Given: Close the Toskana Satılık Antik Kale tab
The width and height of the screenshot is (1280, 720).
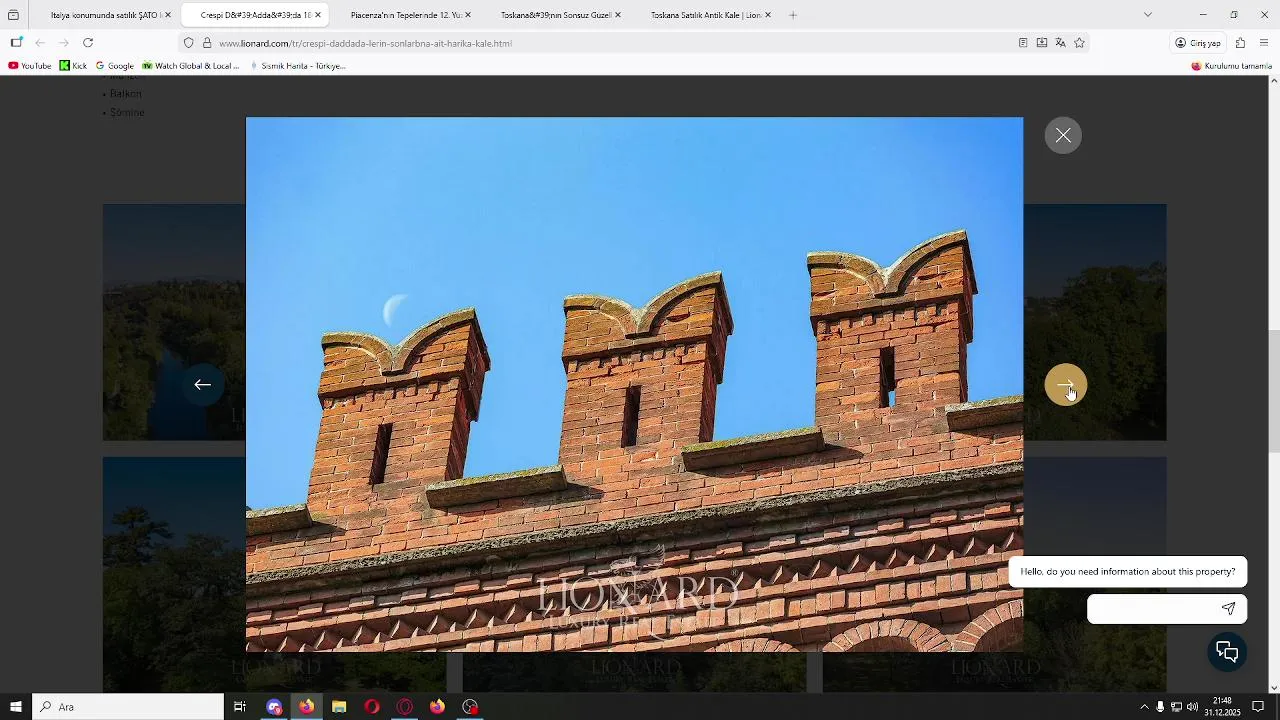Looking at the screenshot, I should click(768, 15).
